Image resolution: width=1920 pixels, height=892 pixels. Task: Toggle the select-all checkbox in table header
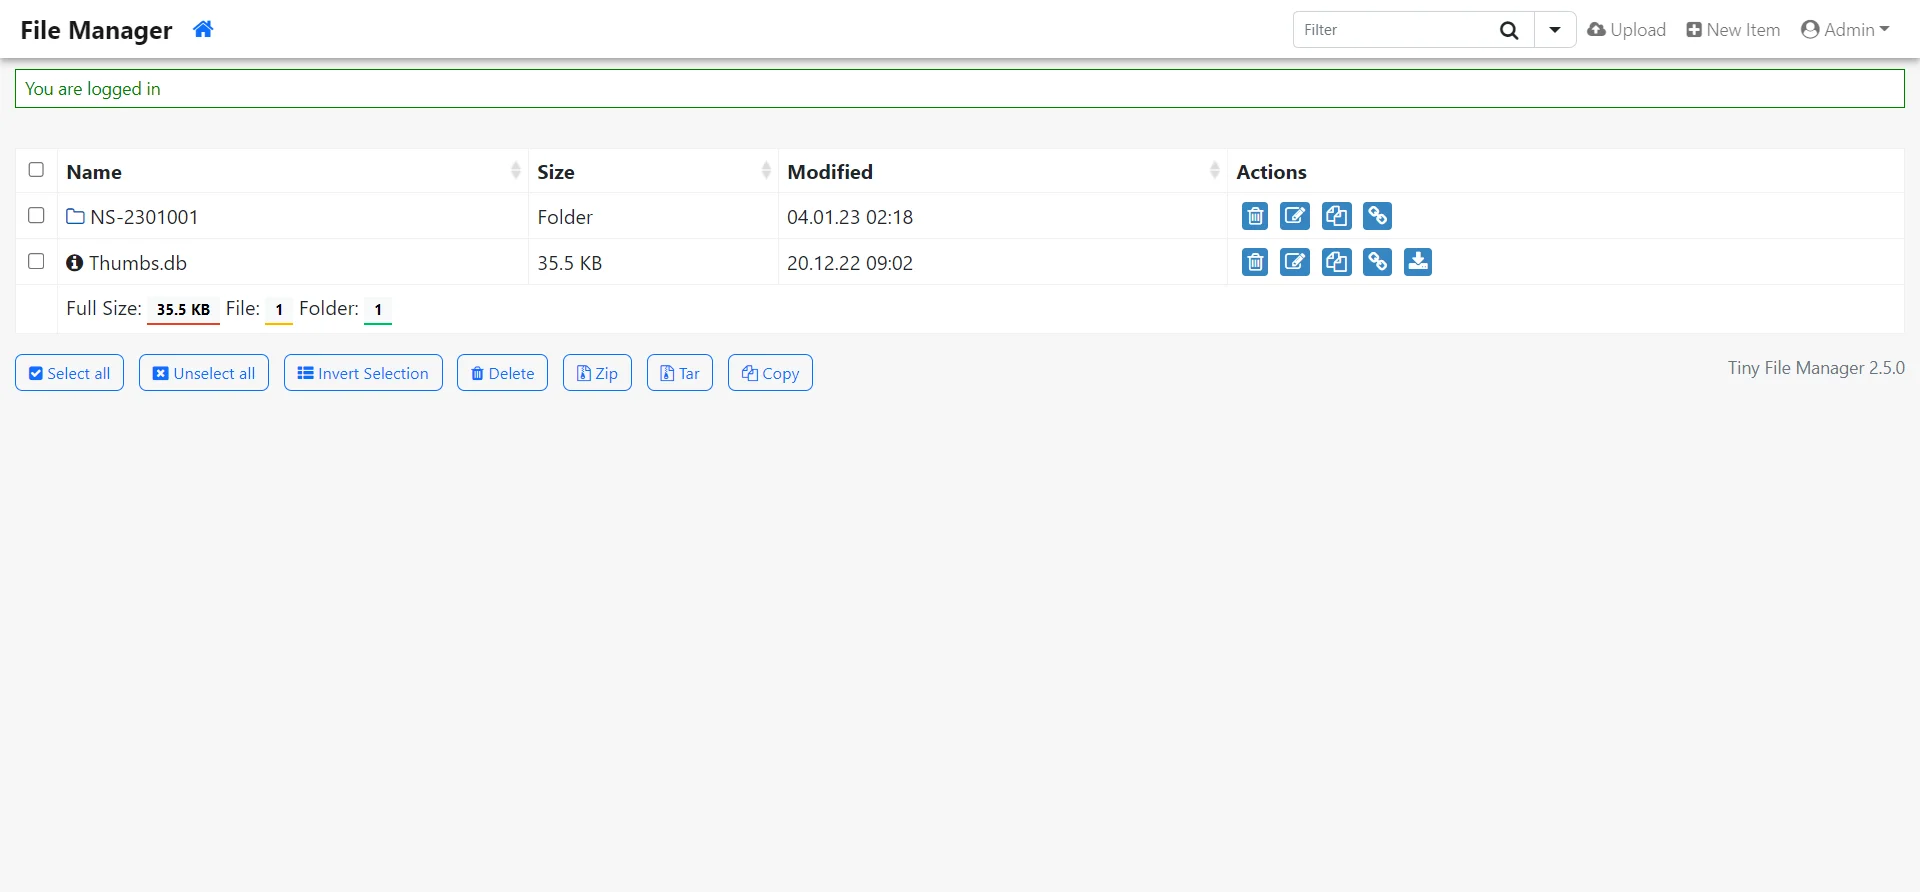click(x=36, y=170)
